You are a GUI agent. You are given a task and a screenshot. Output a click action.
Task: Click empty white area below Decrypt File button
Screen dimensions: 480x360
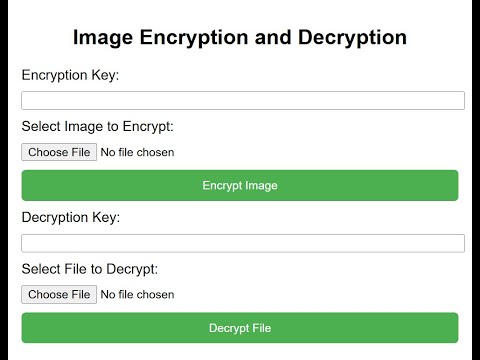click(x=240, y=352)
